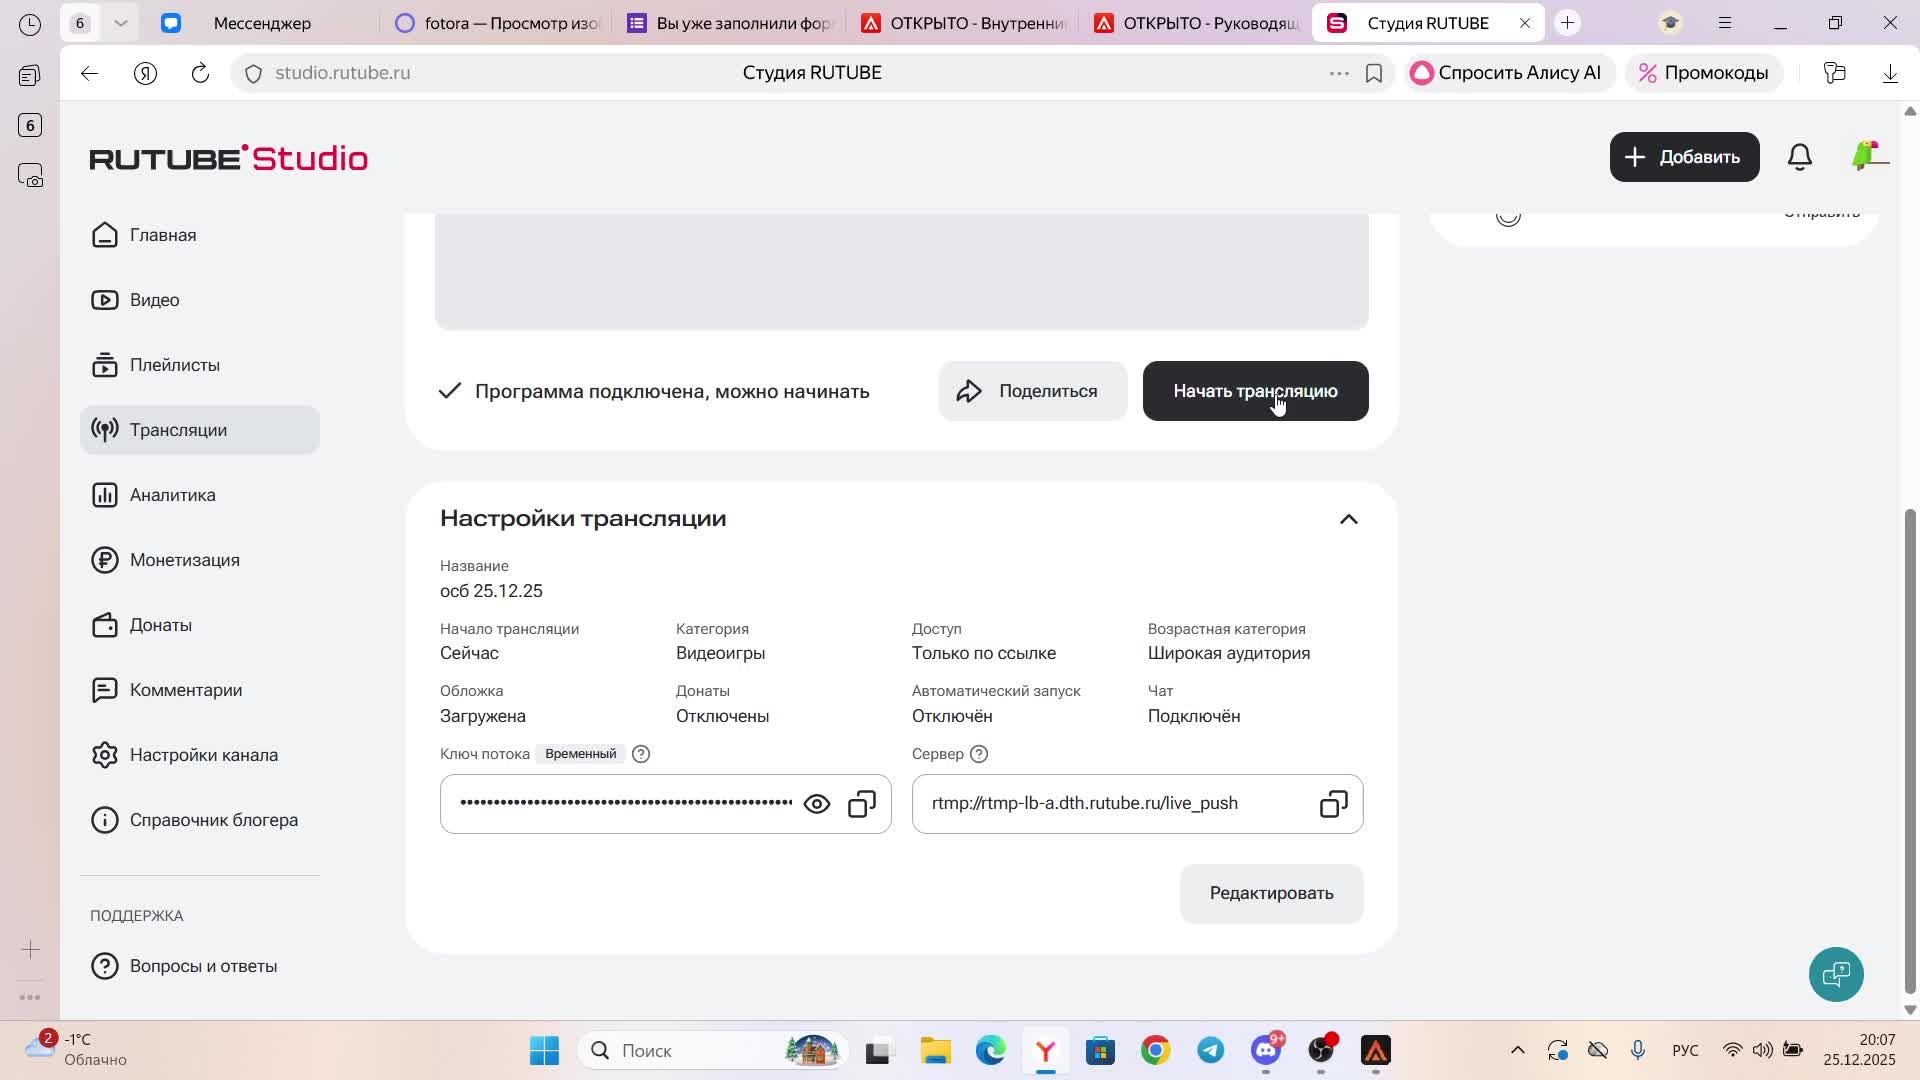Go to Монетизация sidebar section

[x=184, y=560]
